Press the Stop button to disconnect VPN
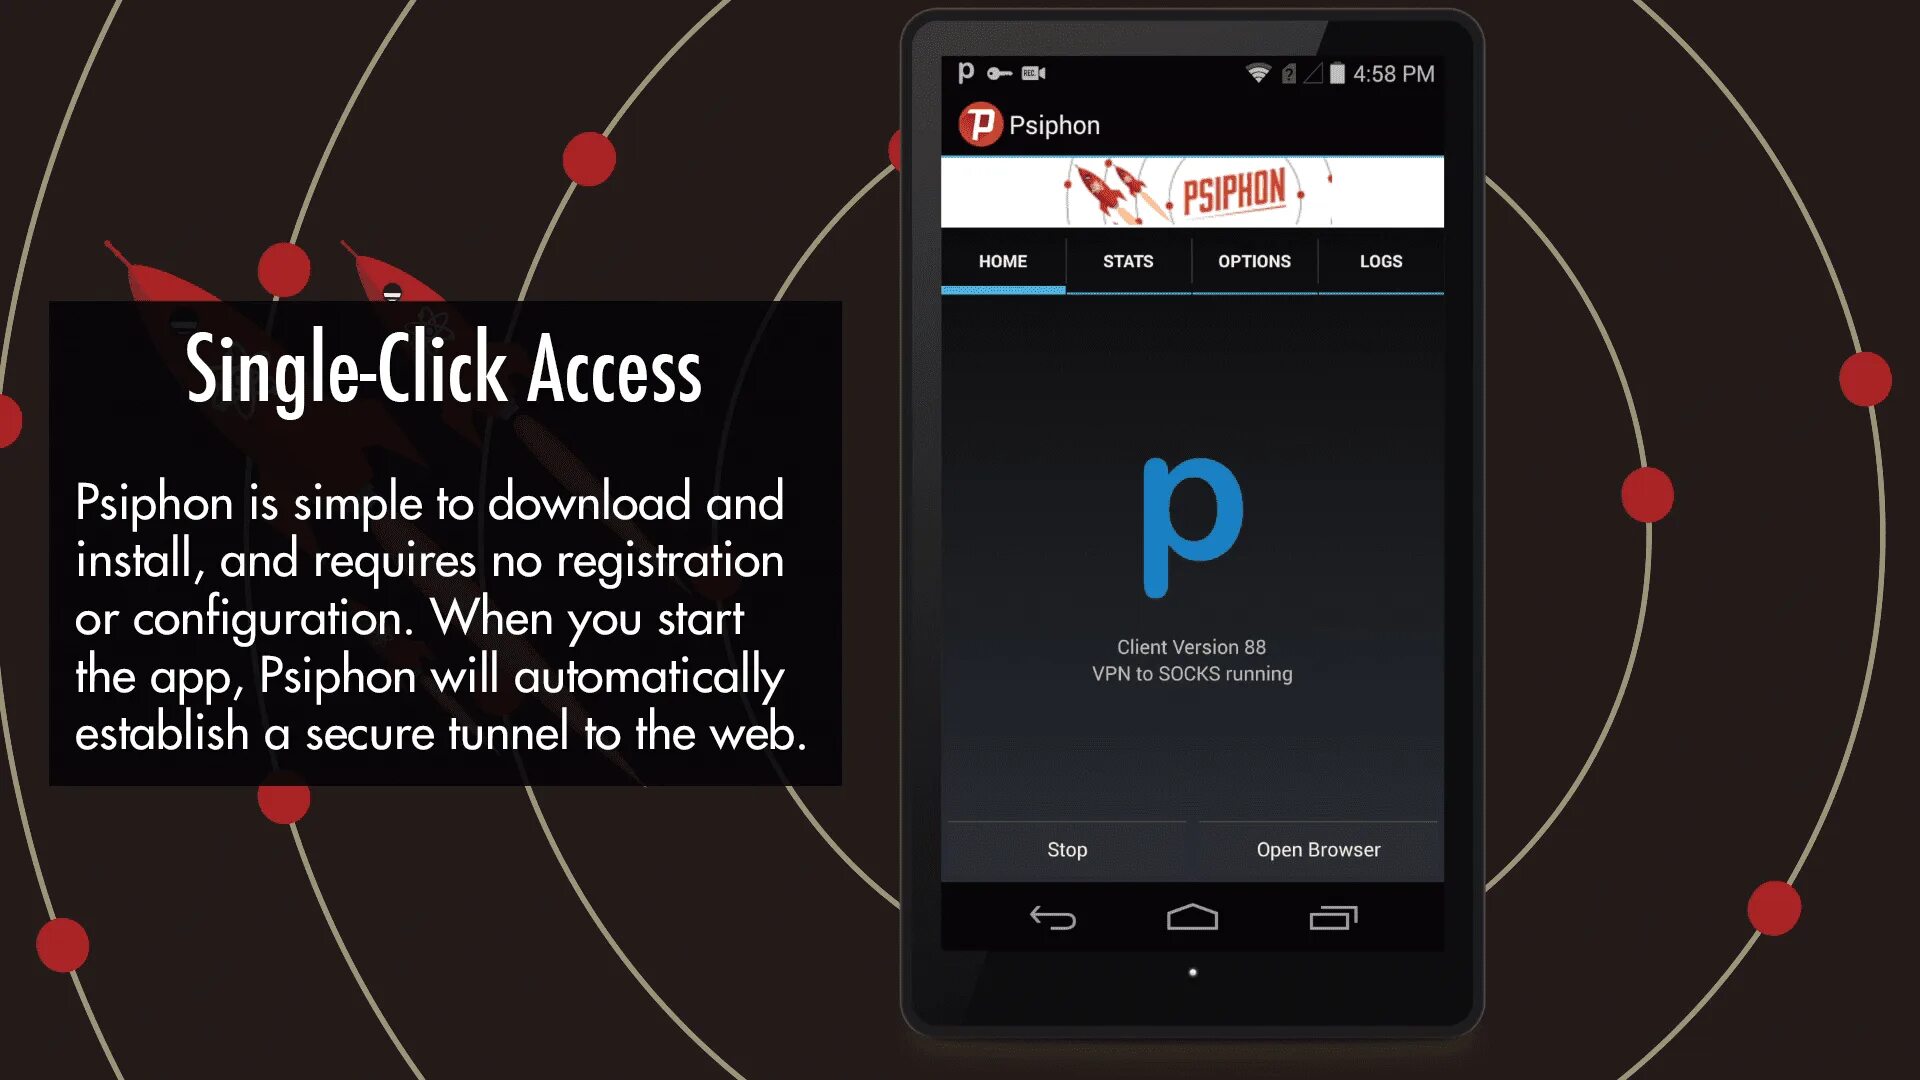The width and height of the screenshot is (1920, 1080). click(1067, 849)
